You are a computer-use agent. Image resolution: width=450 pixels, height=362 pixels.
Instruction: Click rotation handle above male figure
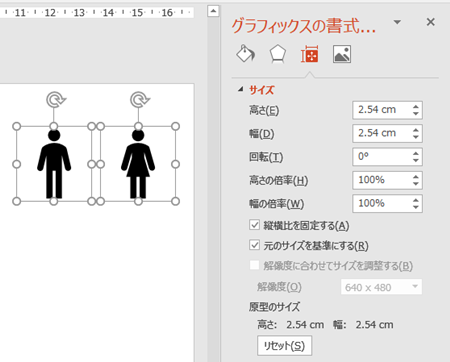pos(55,100)
